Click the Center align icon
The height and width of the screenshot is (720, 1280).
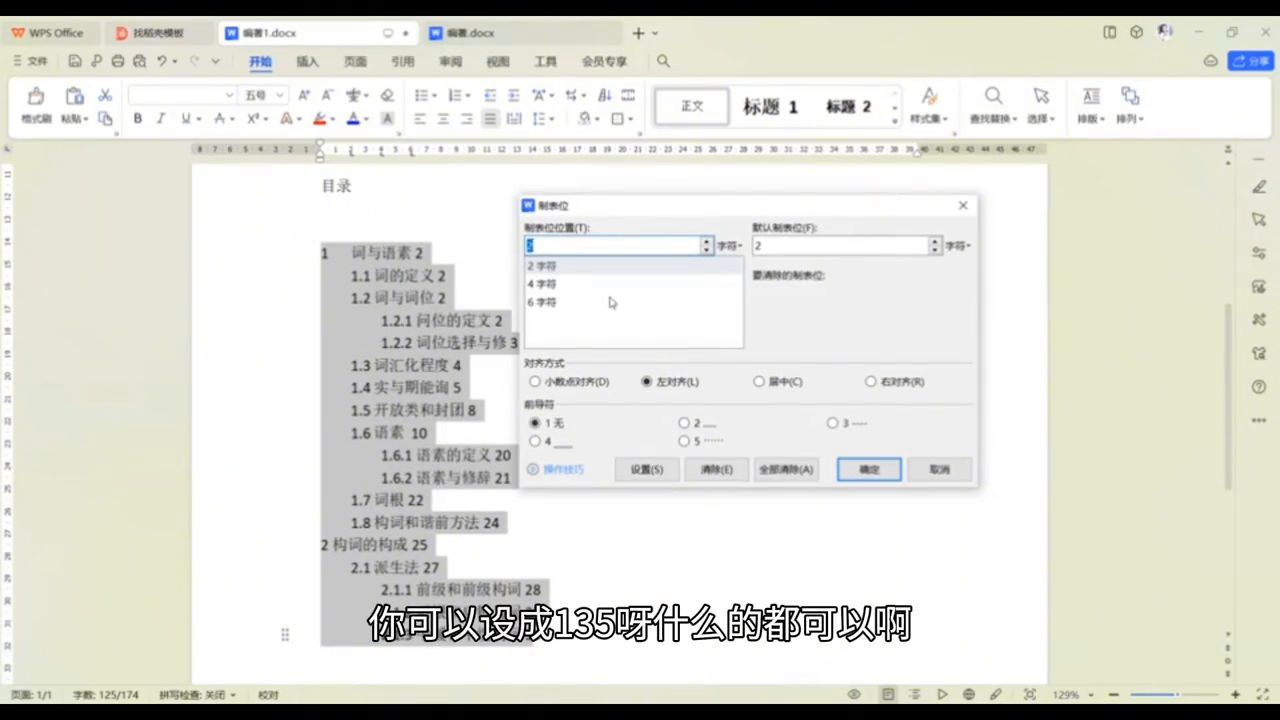tap(443, 118)
